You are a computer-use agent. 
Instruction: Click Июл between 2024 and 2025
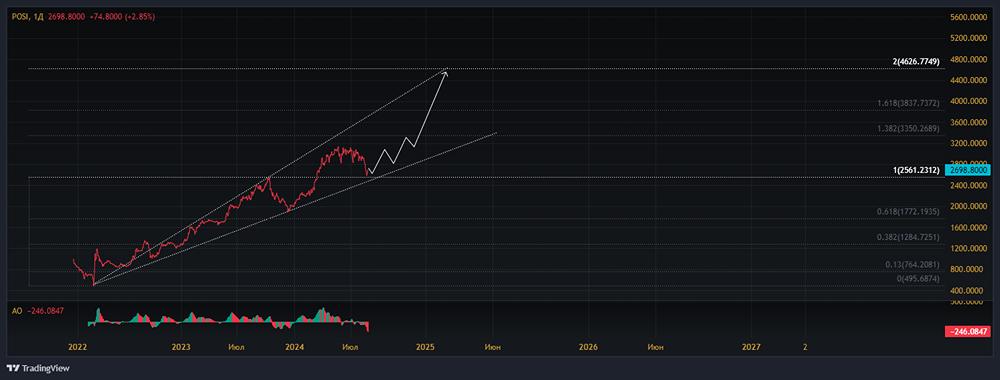[349, 347]
